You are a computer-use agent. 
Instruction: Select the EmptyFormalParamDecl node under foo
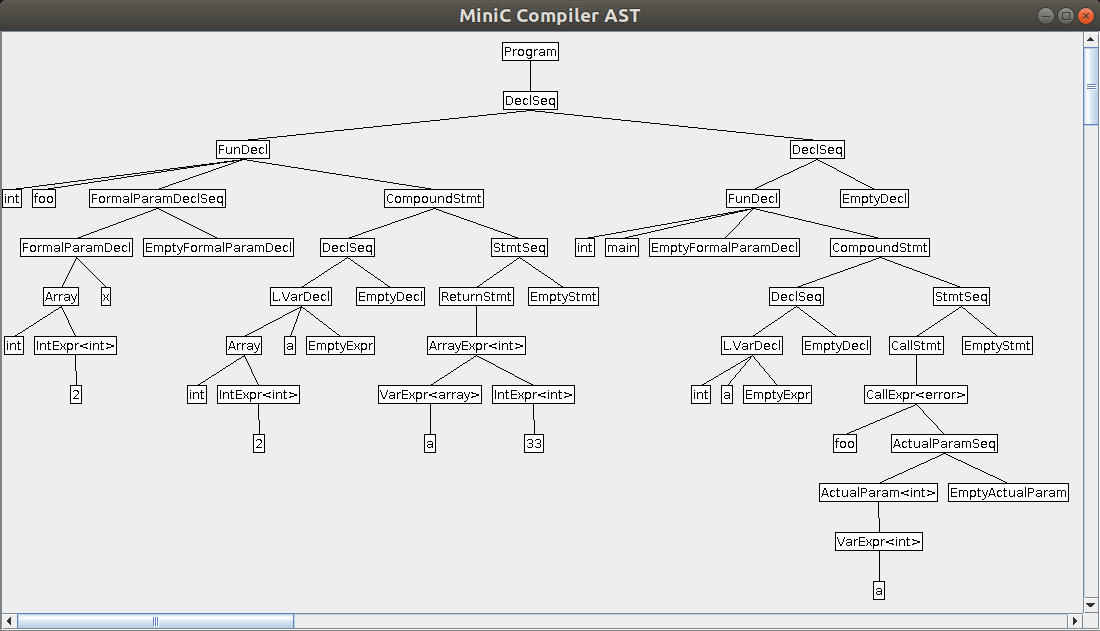[x=219, y=248]
